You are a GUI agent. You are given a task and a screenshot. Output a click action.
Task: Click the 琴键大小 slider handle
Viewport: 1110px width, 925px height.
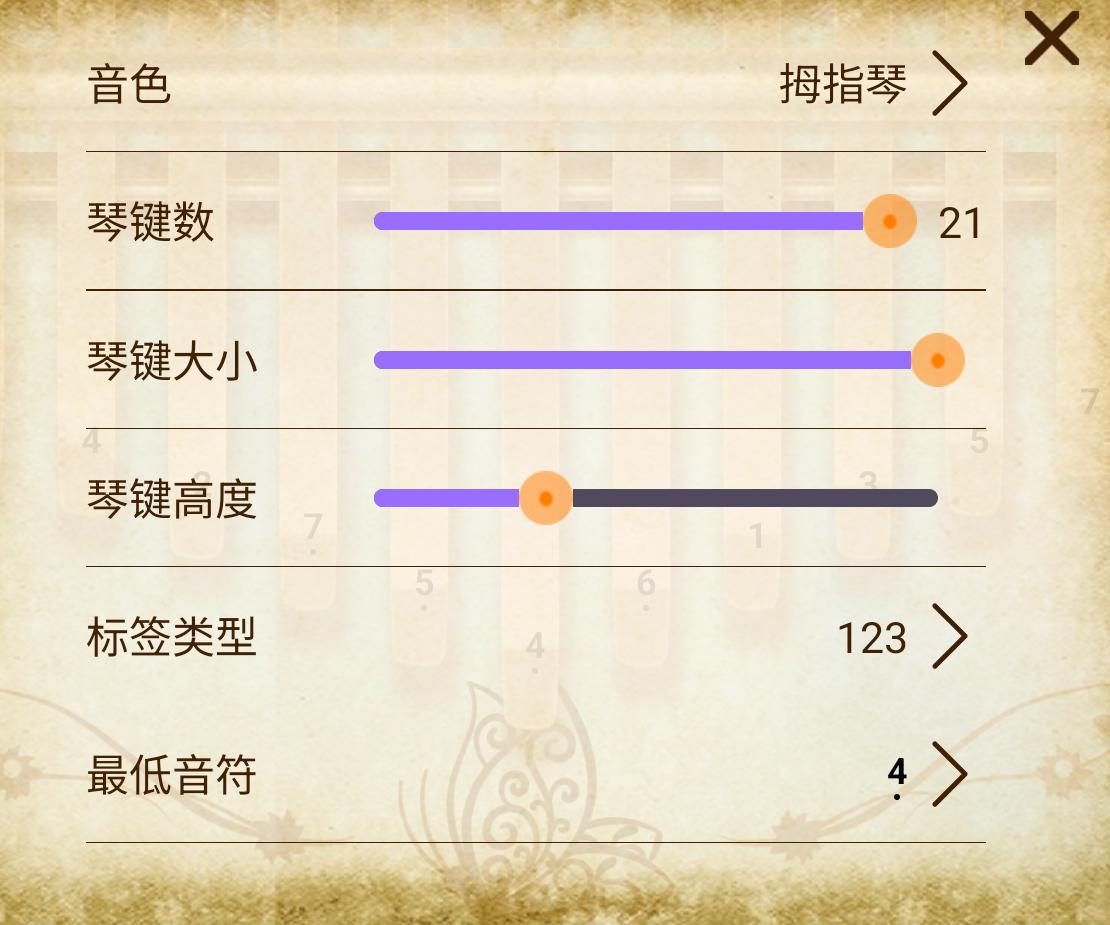pyautogui.click(x=937, y=360)
